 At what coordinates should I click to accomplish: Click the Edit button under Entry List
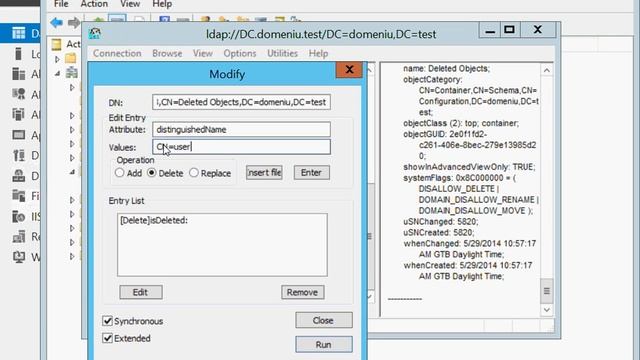click(141, 292)
